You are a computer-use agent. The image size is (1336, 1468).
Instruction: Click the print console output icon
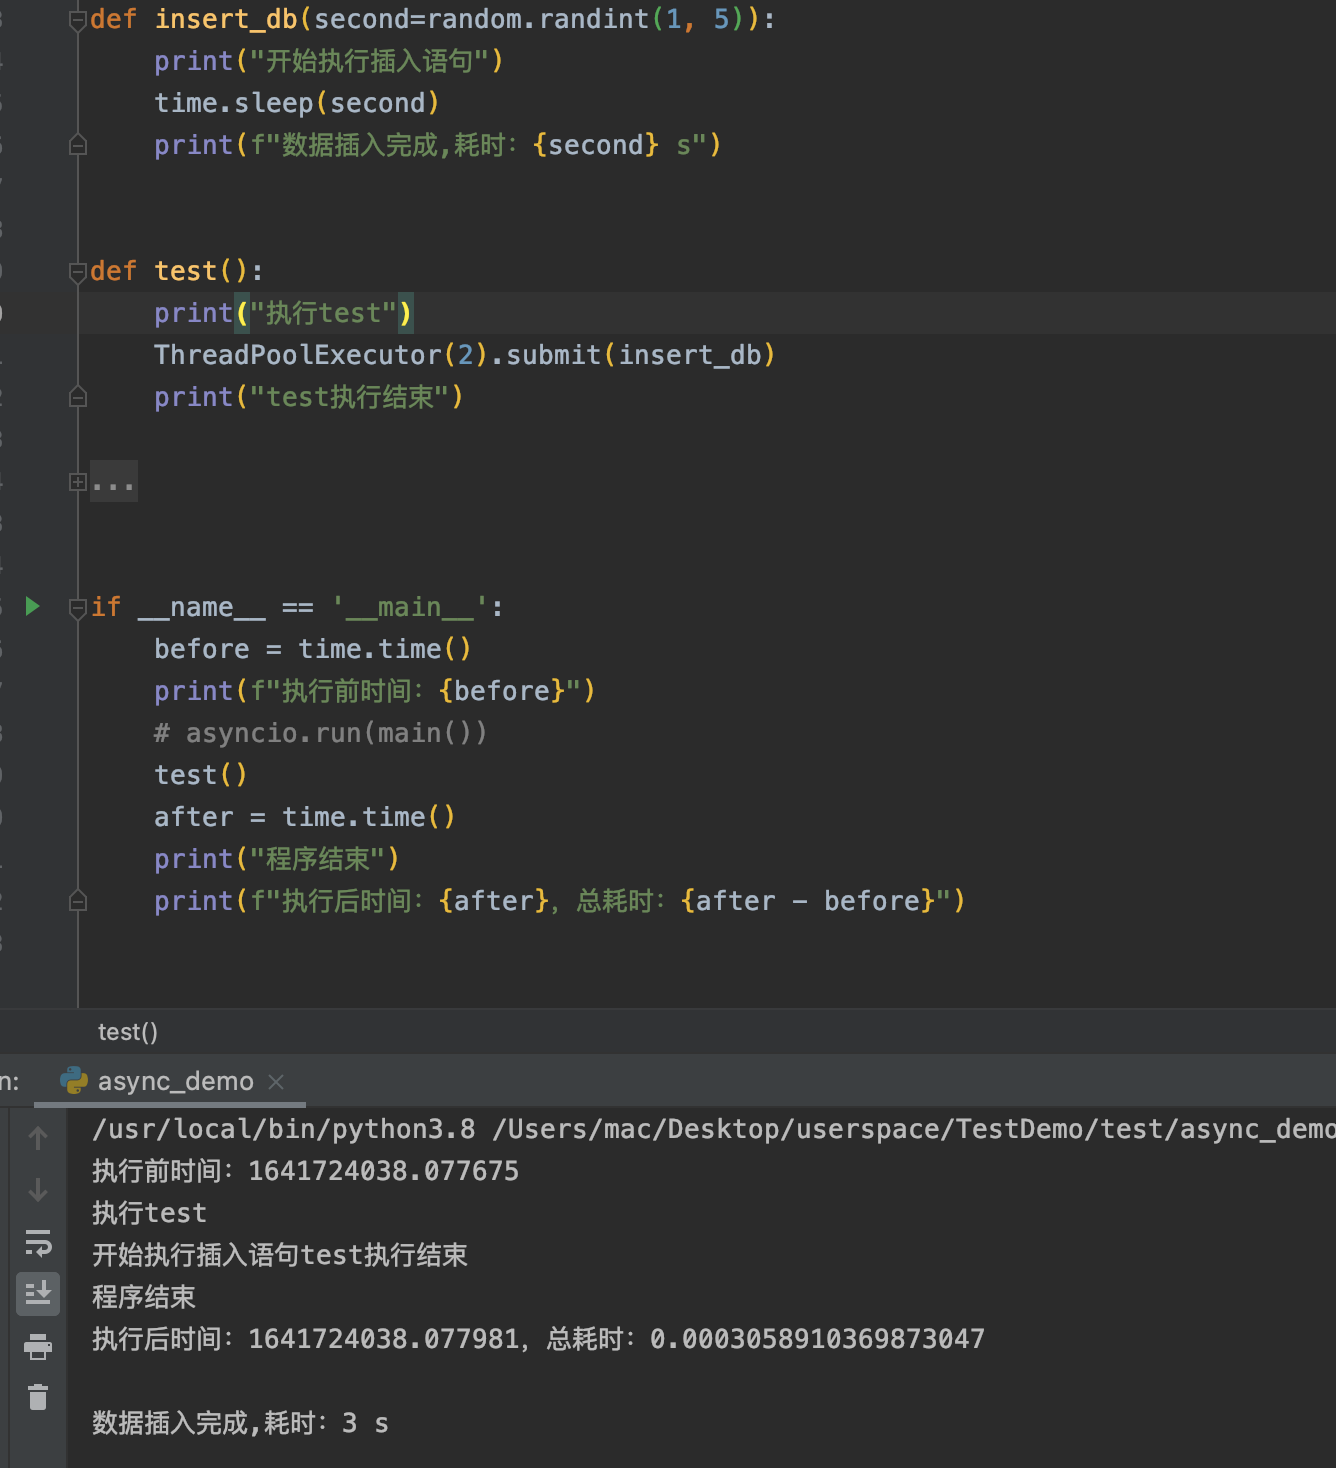tap(38, 1347)
